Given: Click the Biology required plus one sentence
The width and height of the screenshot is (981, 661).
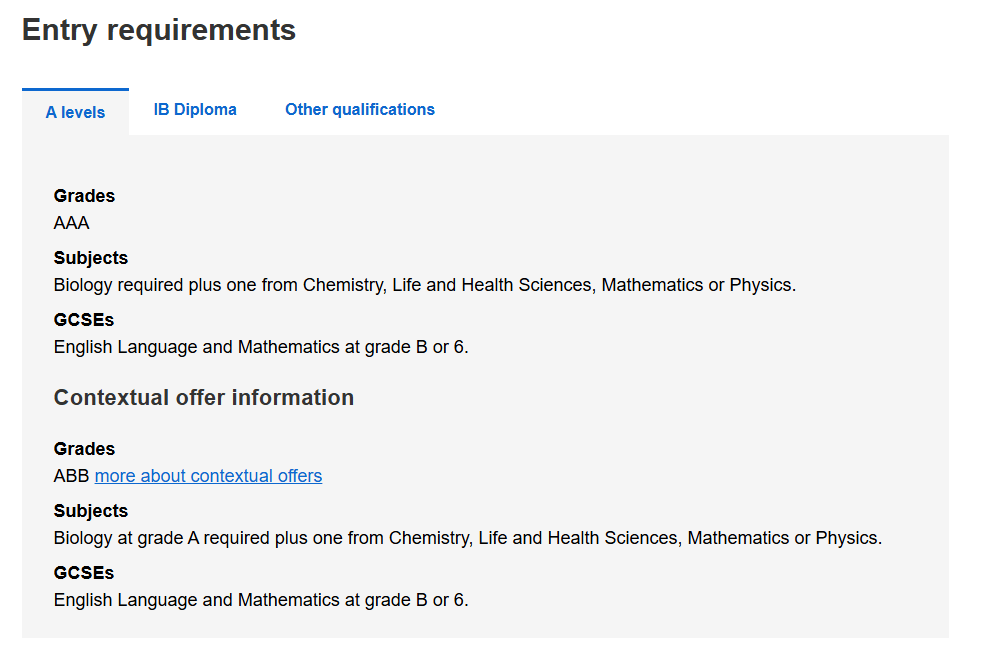Looking at the screenshot, I should (425, 285).
